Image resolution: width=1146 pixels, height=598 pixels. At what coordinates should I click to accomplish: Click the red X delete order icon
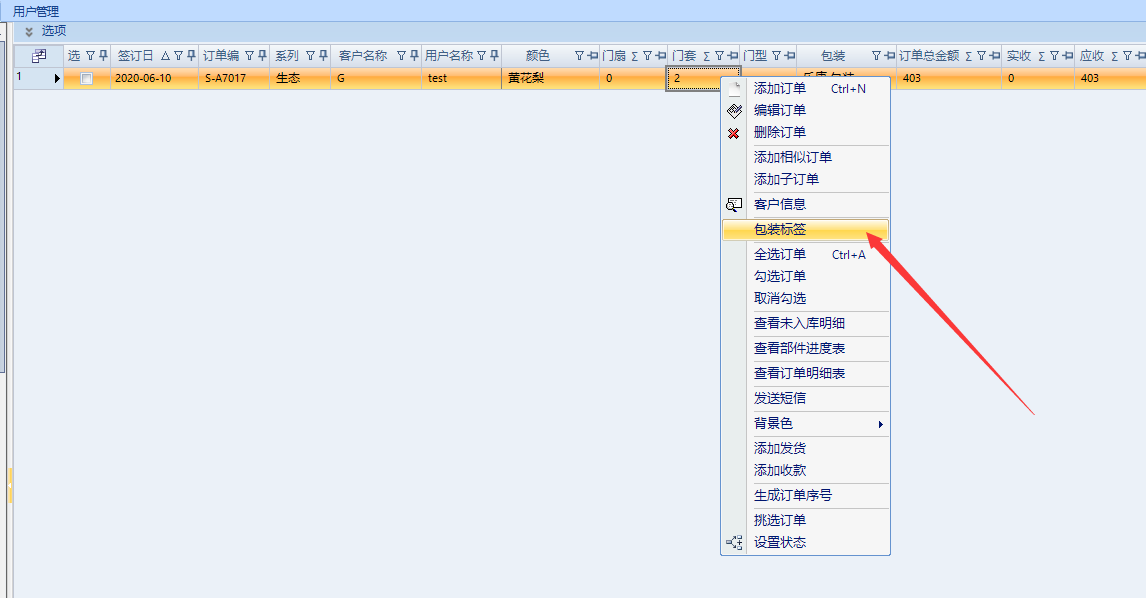click(x=734, y=133)
